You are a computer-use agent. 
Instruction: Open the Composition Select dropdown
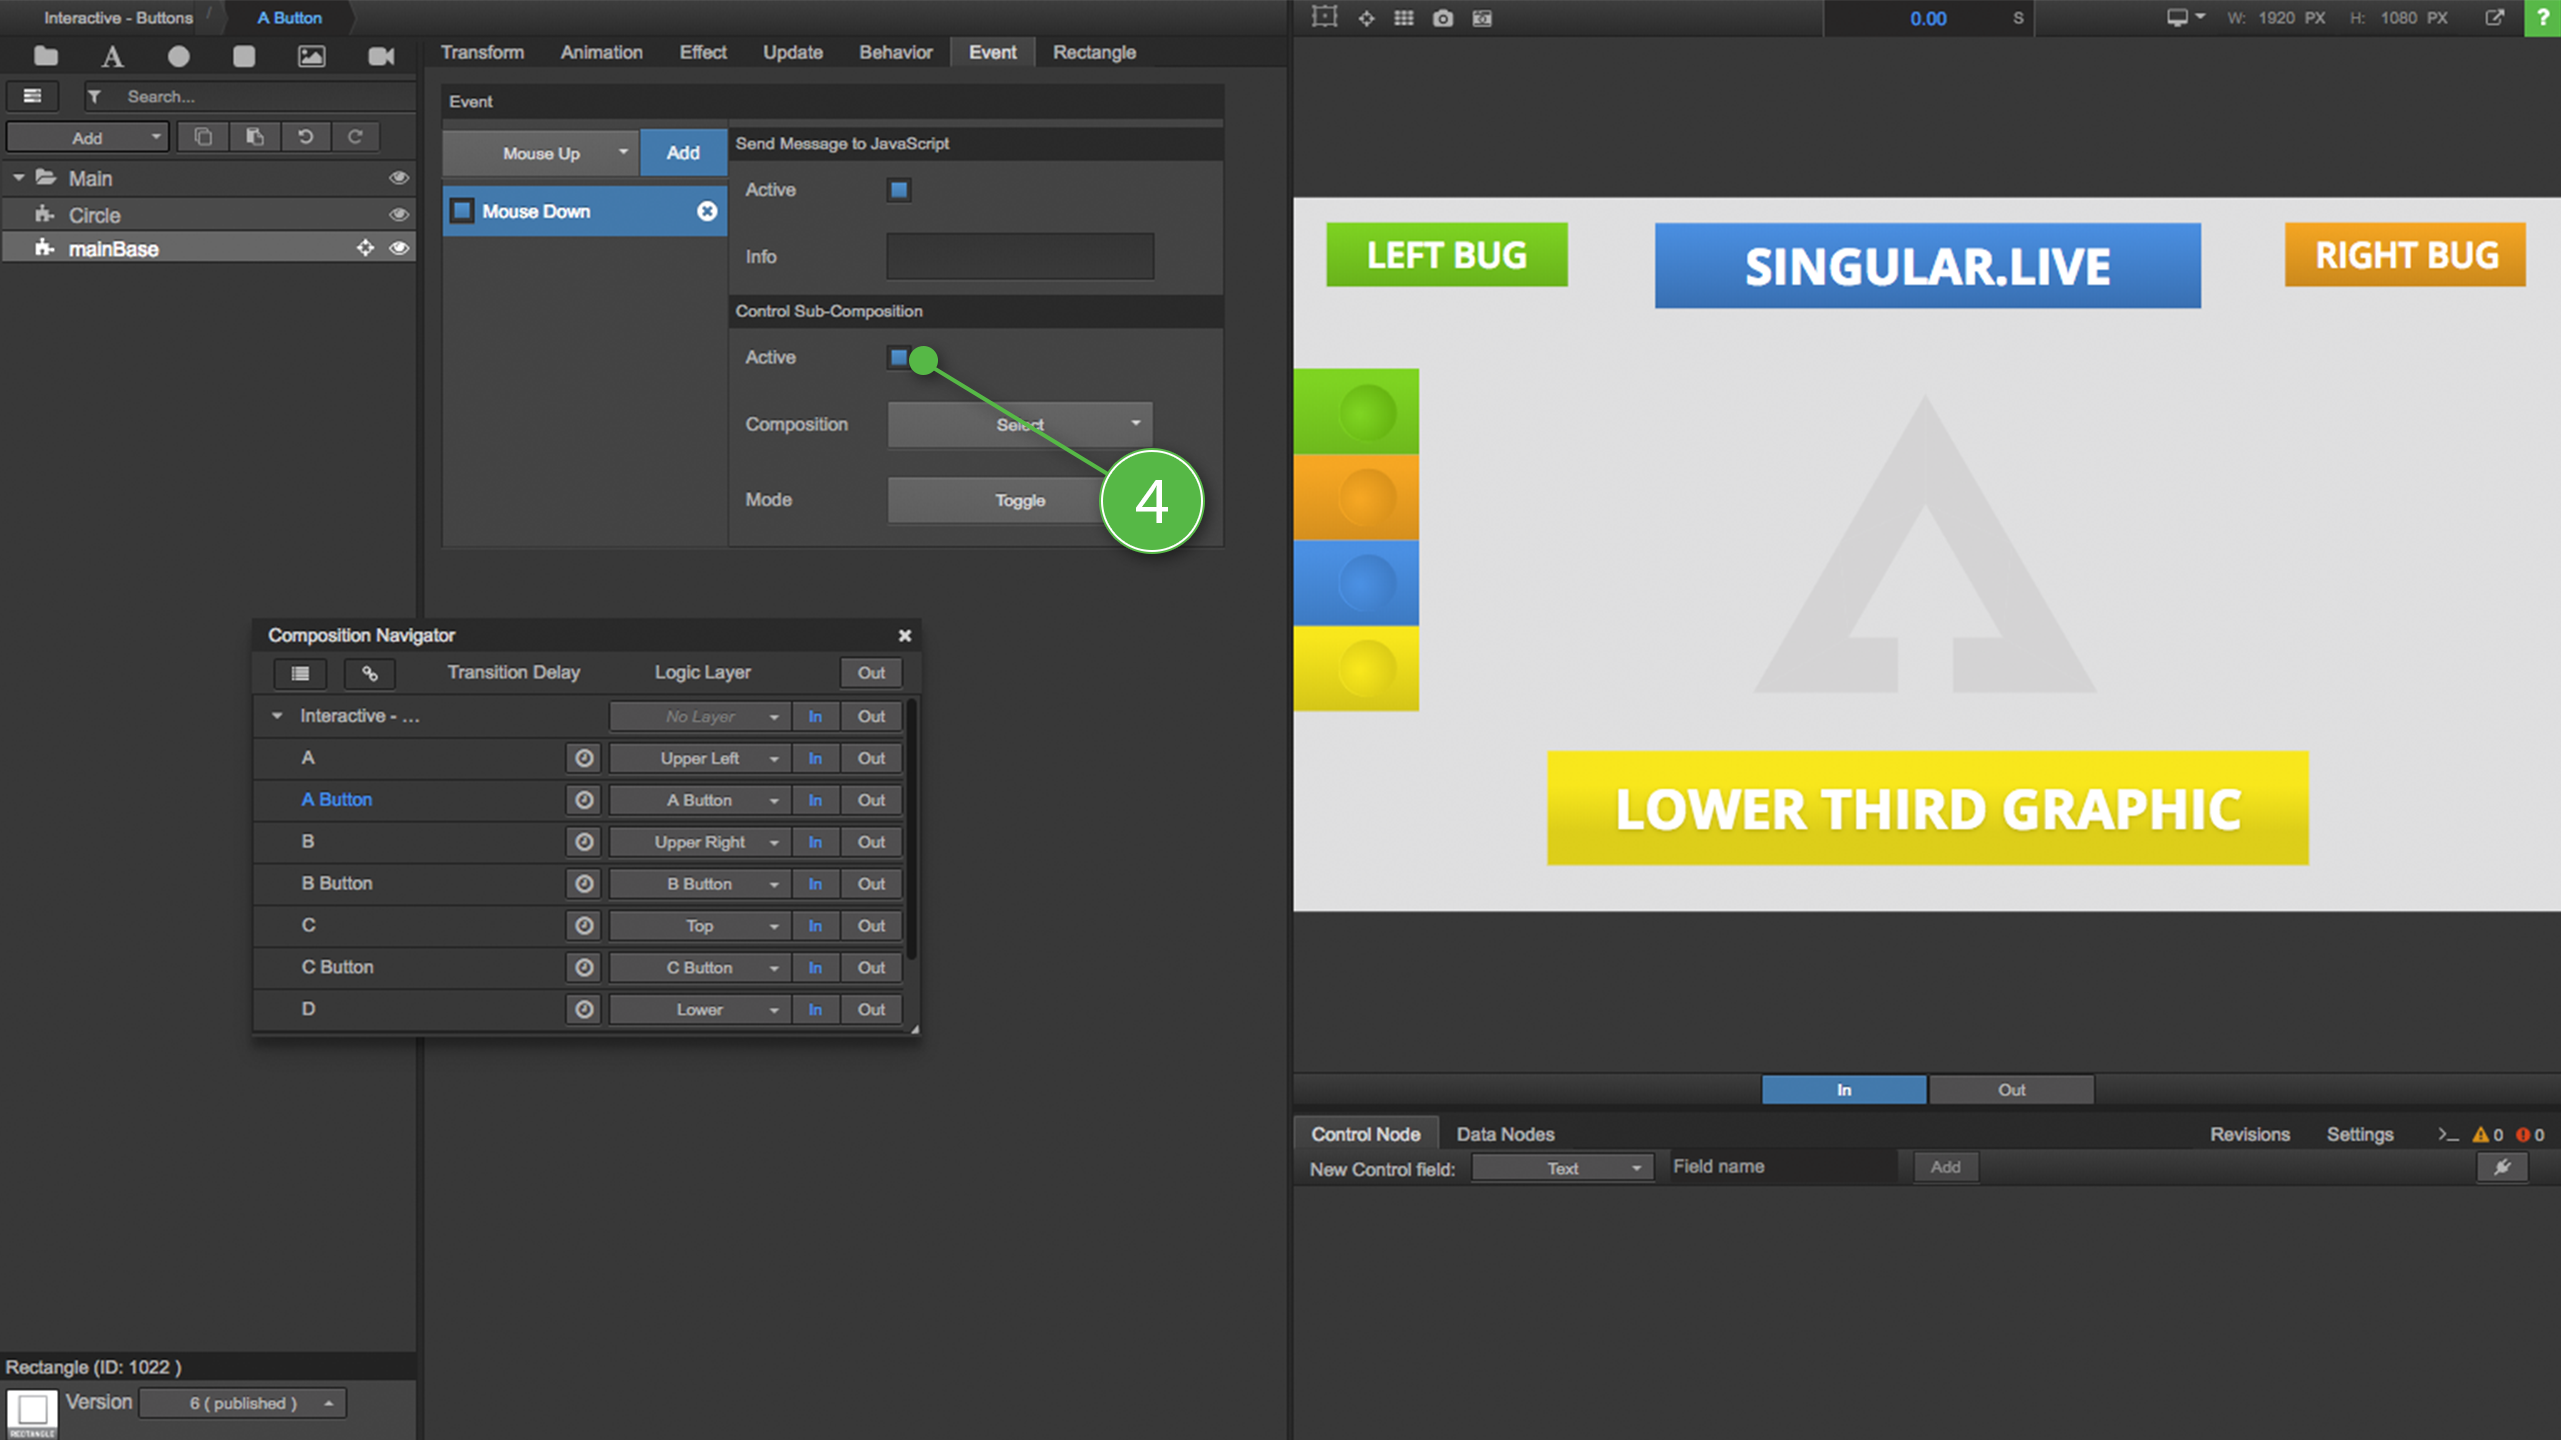(x=1020, y=424)
